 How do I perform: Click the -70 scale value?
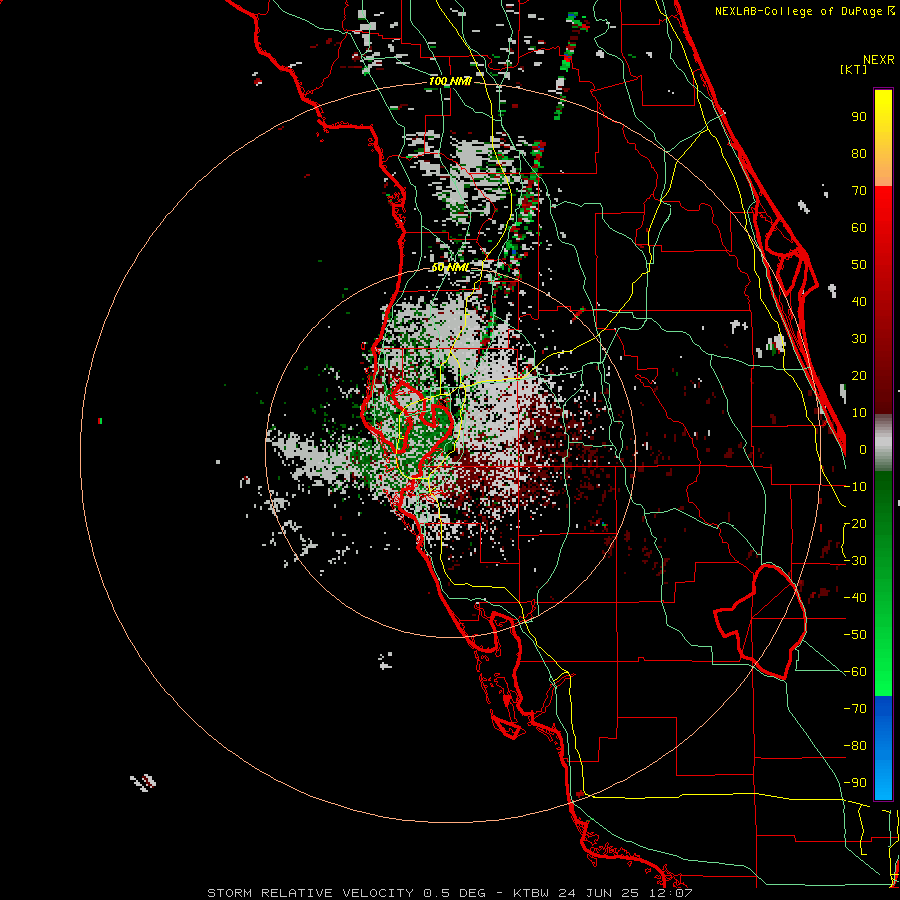point(855,709)
